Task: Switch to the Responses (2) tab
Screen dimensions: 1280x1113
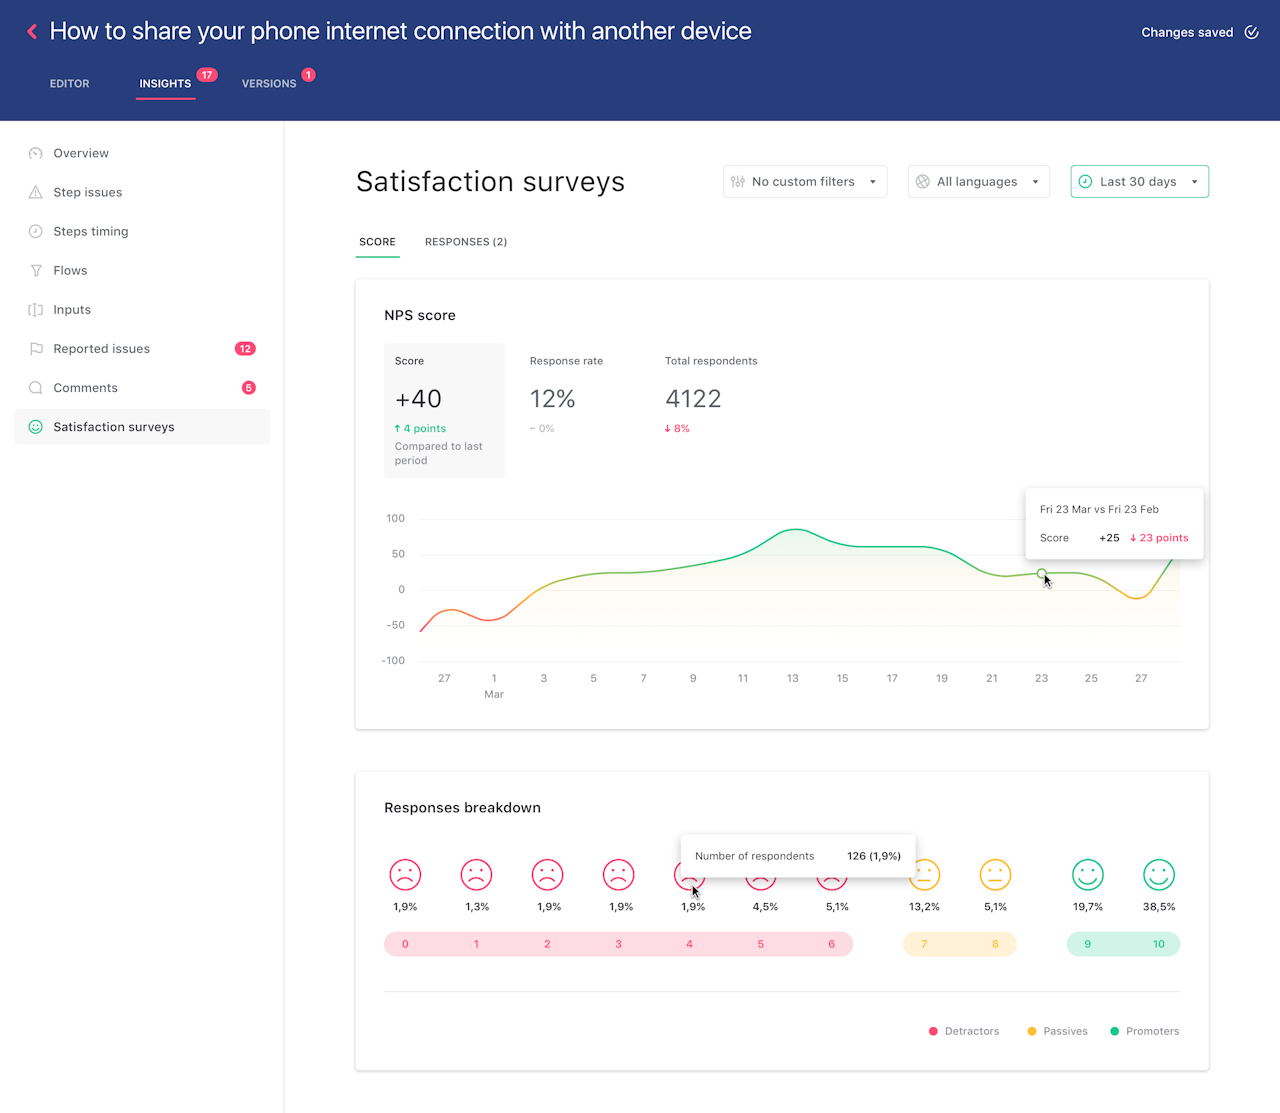Action: point(465,242)
